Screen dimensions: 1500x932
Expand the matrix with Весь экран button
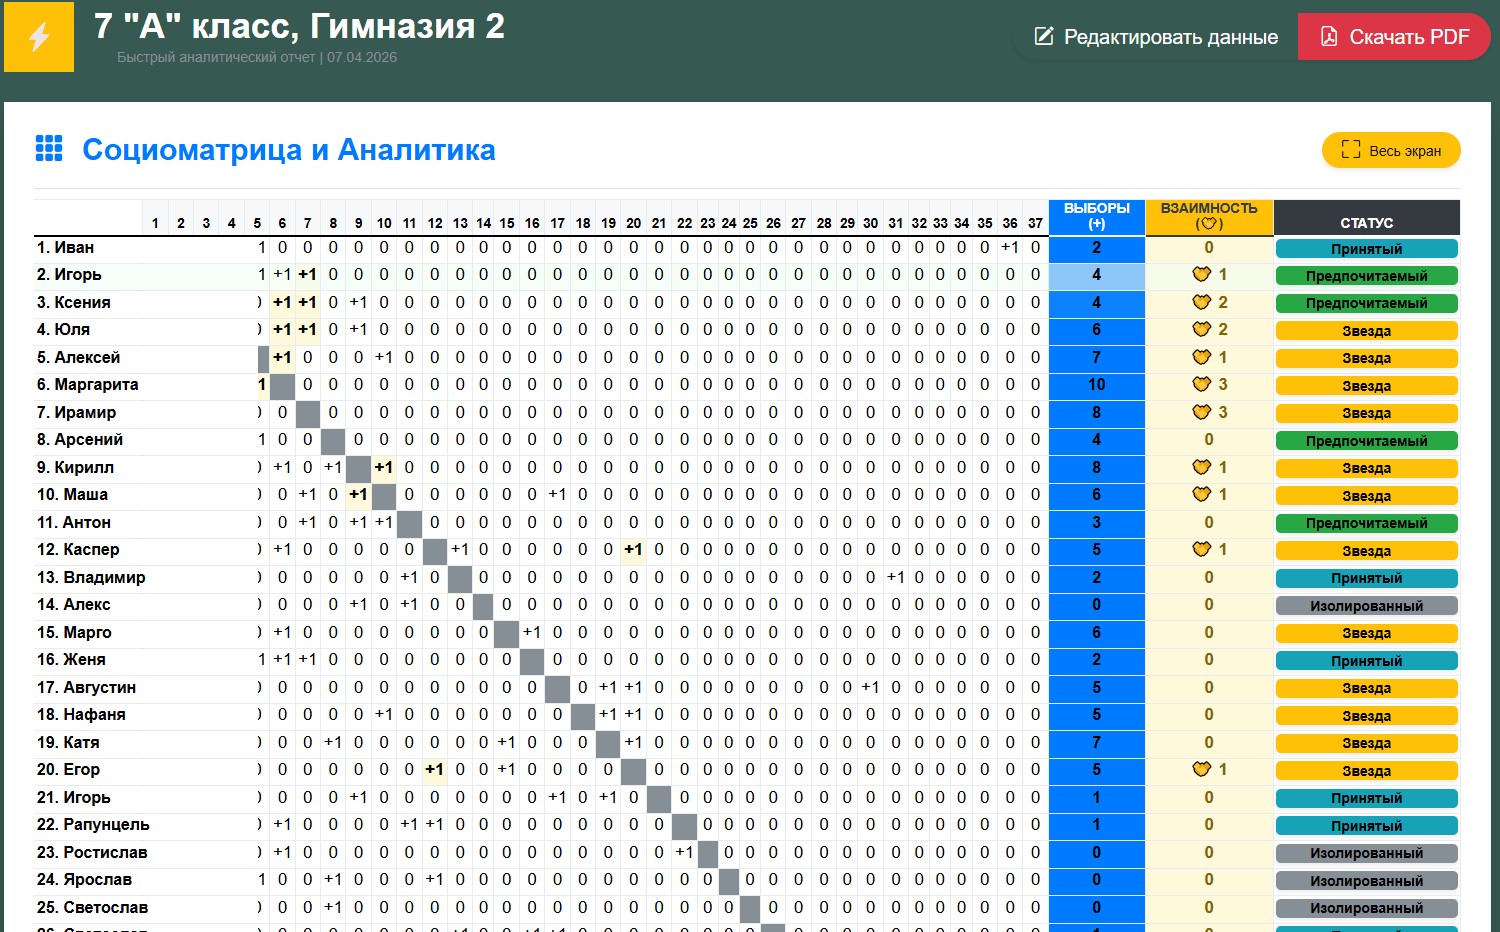pos(1391,150)
